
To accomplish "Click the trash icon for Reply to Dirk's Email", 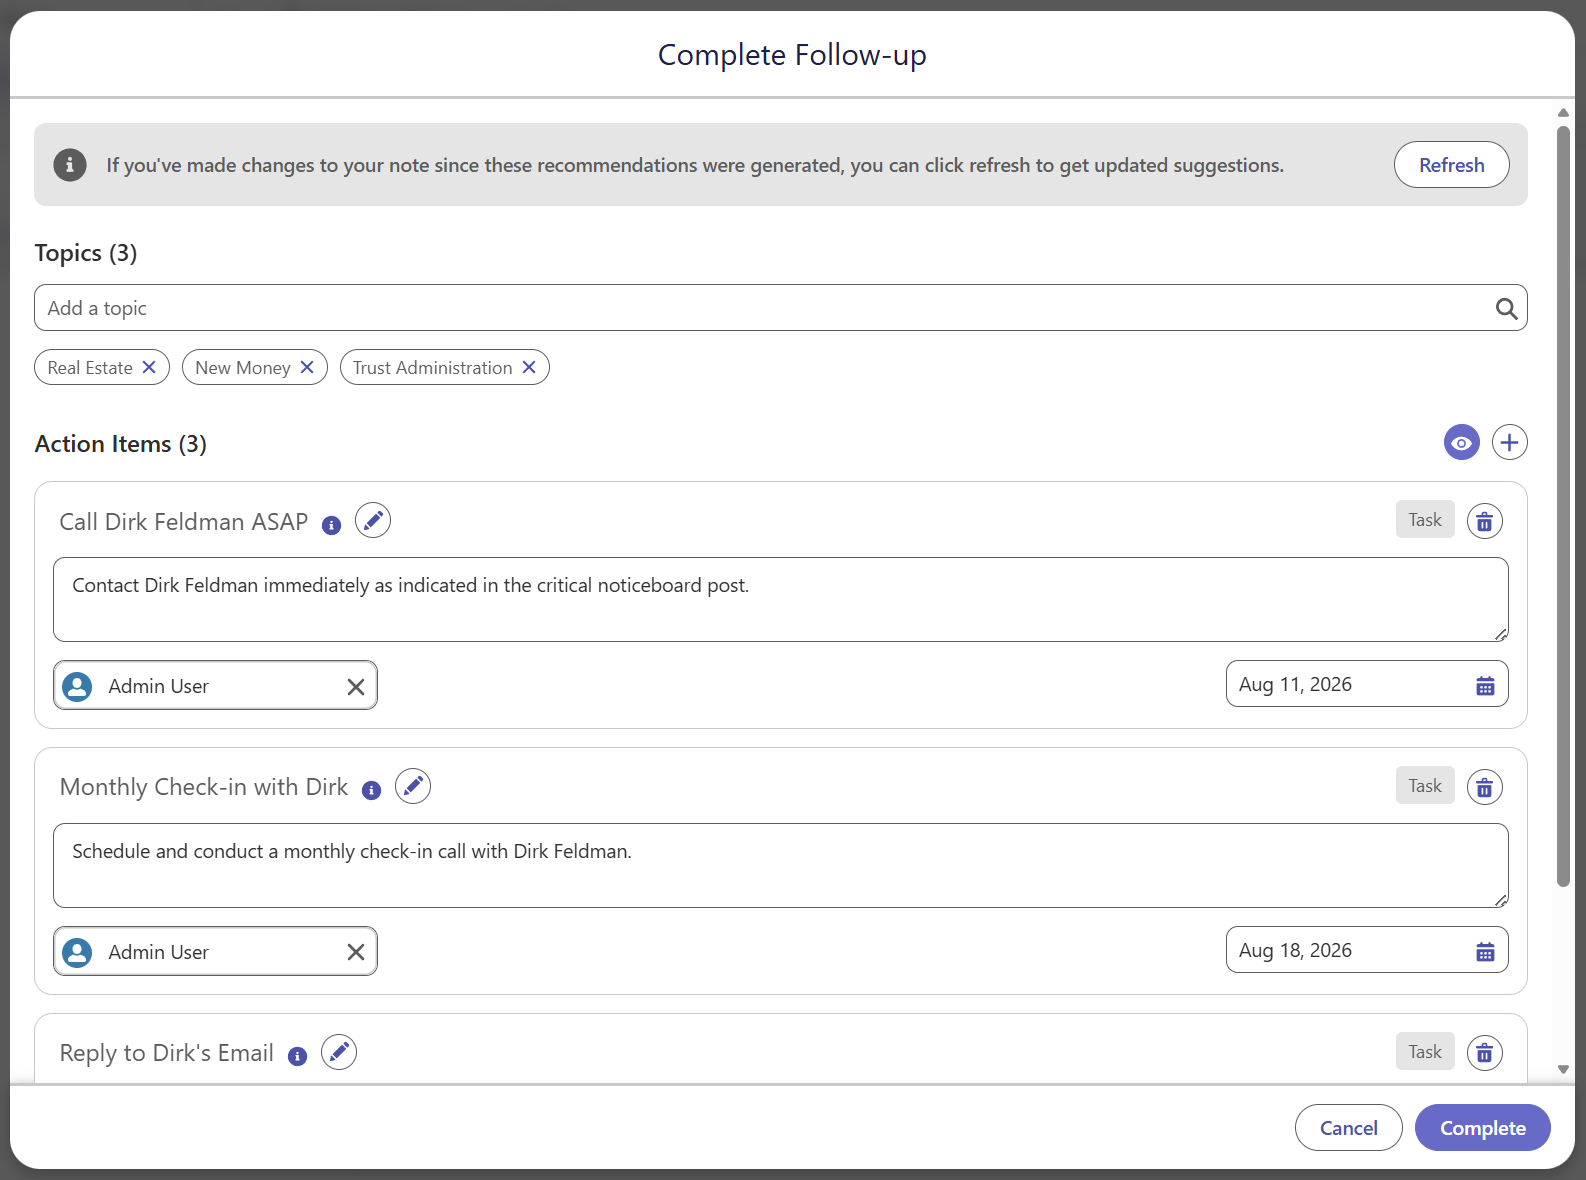I will (x=1485, y=1053).
